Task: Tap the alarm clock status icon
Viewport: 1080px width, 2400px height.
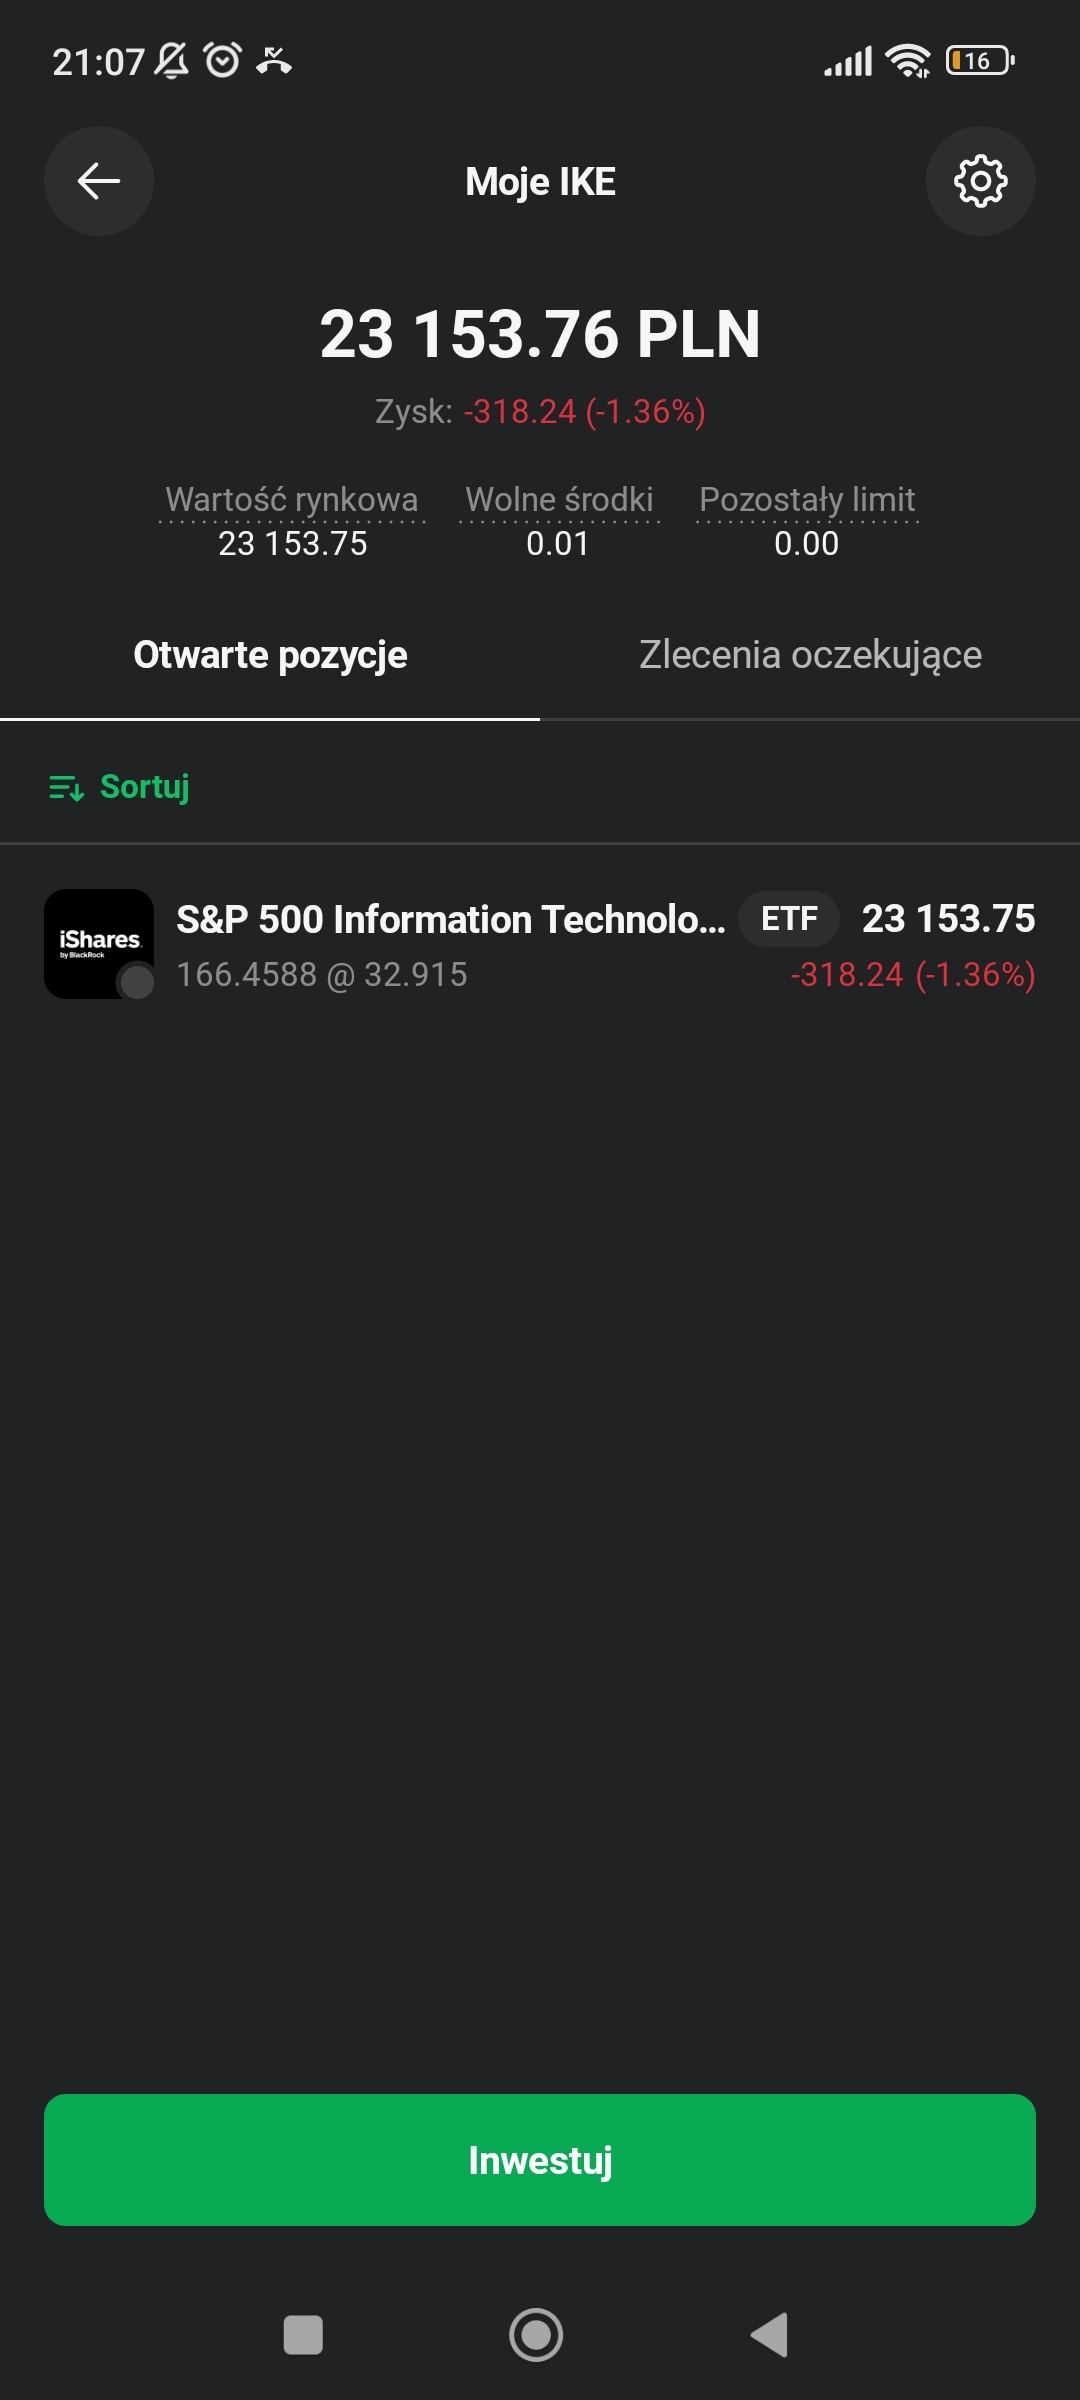Action: click(222, 61)
